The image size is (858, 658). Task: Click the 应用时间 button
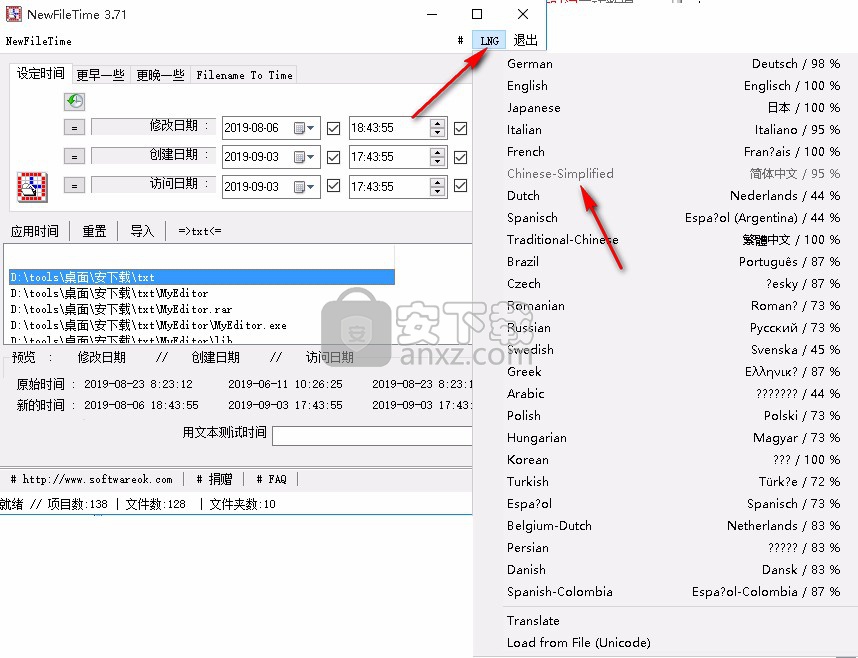35,232
